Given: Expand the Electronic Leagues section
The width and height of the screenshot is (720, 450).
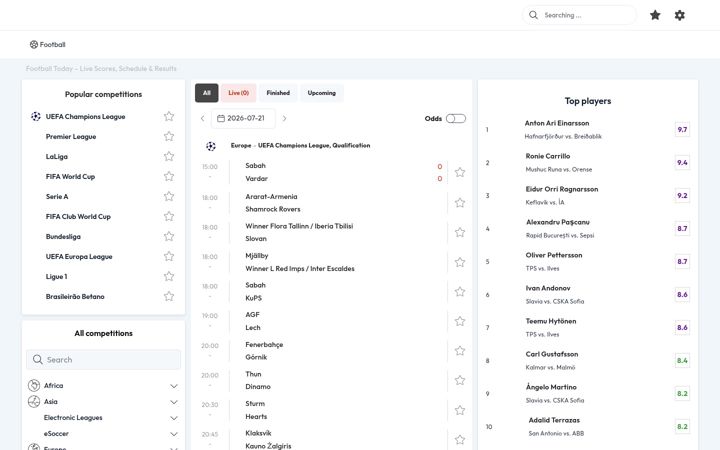Looking at the screenshot, I should (x=174, y=418).
